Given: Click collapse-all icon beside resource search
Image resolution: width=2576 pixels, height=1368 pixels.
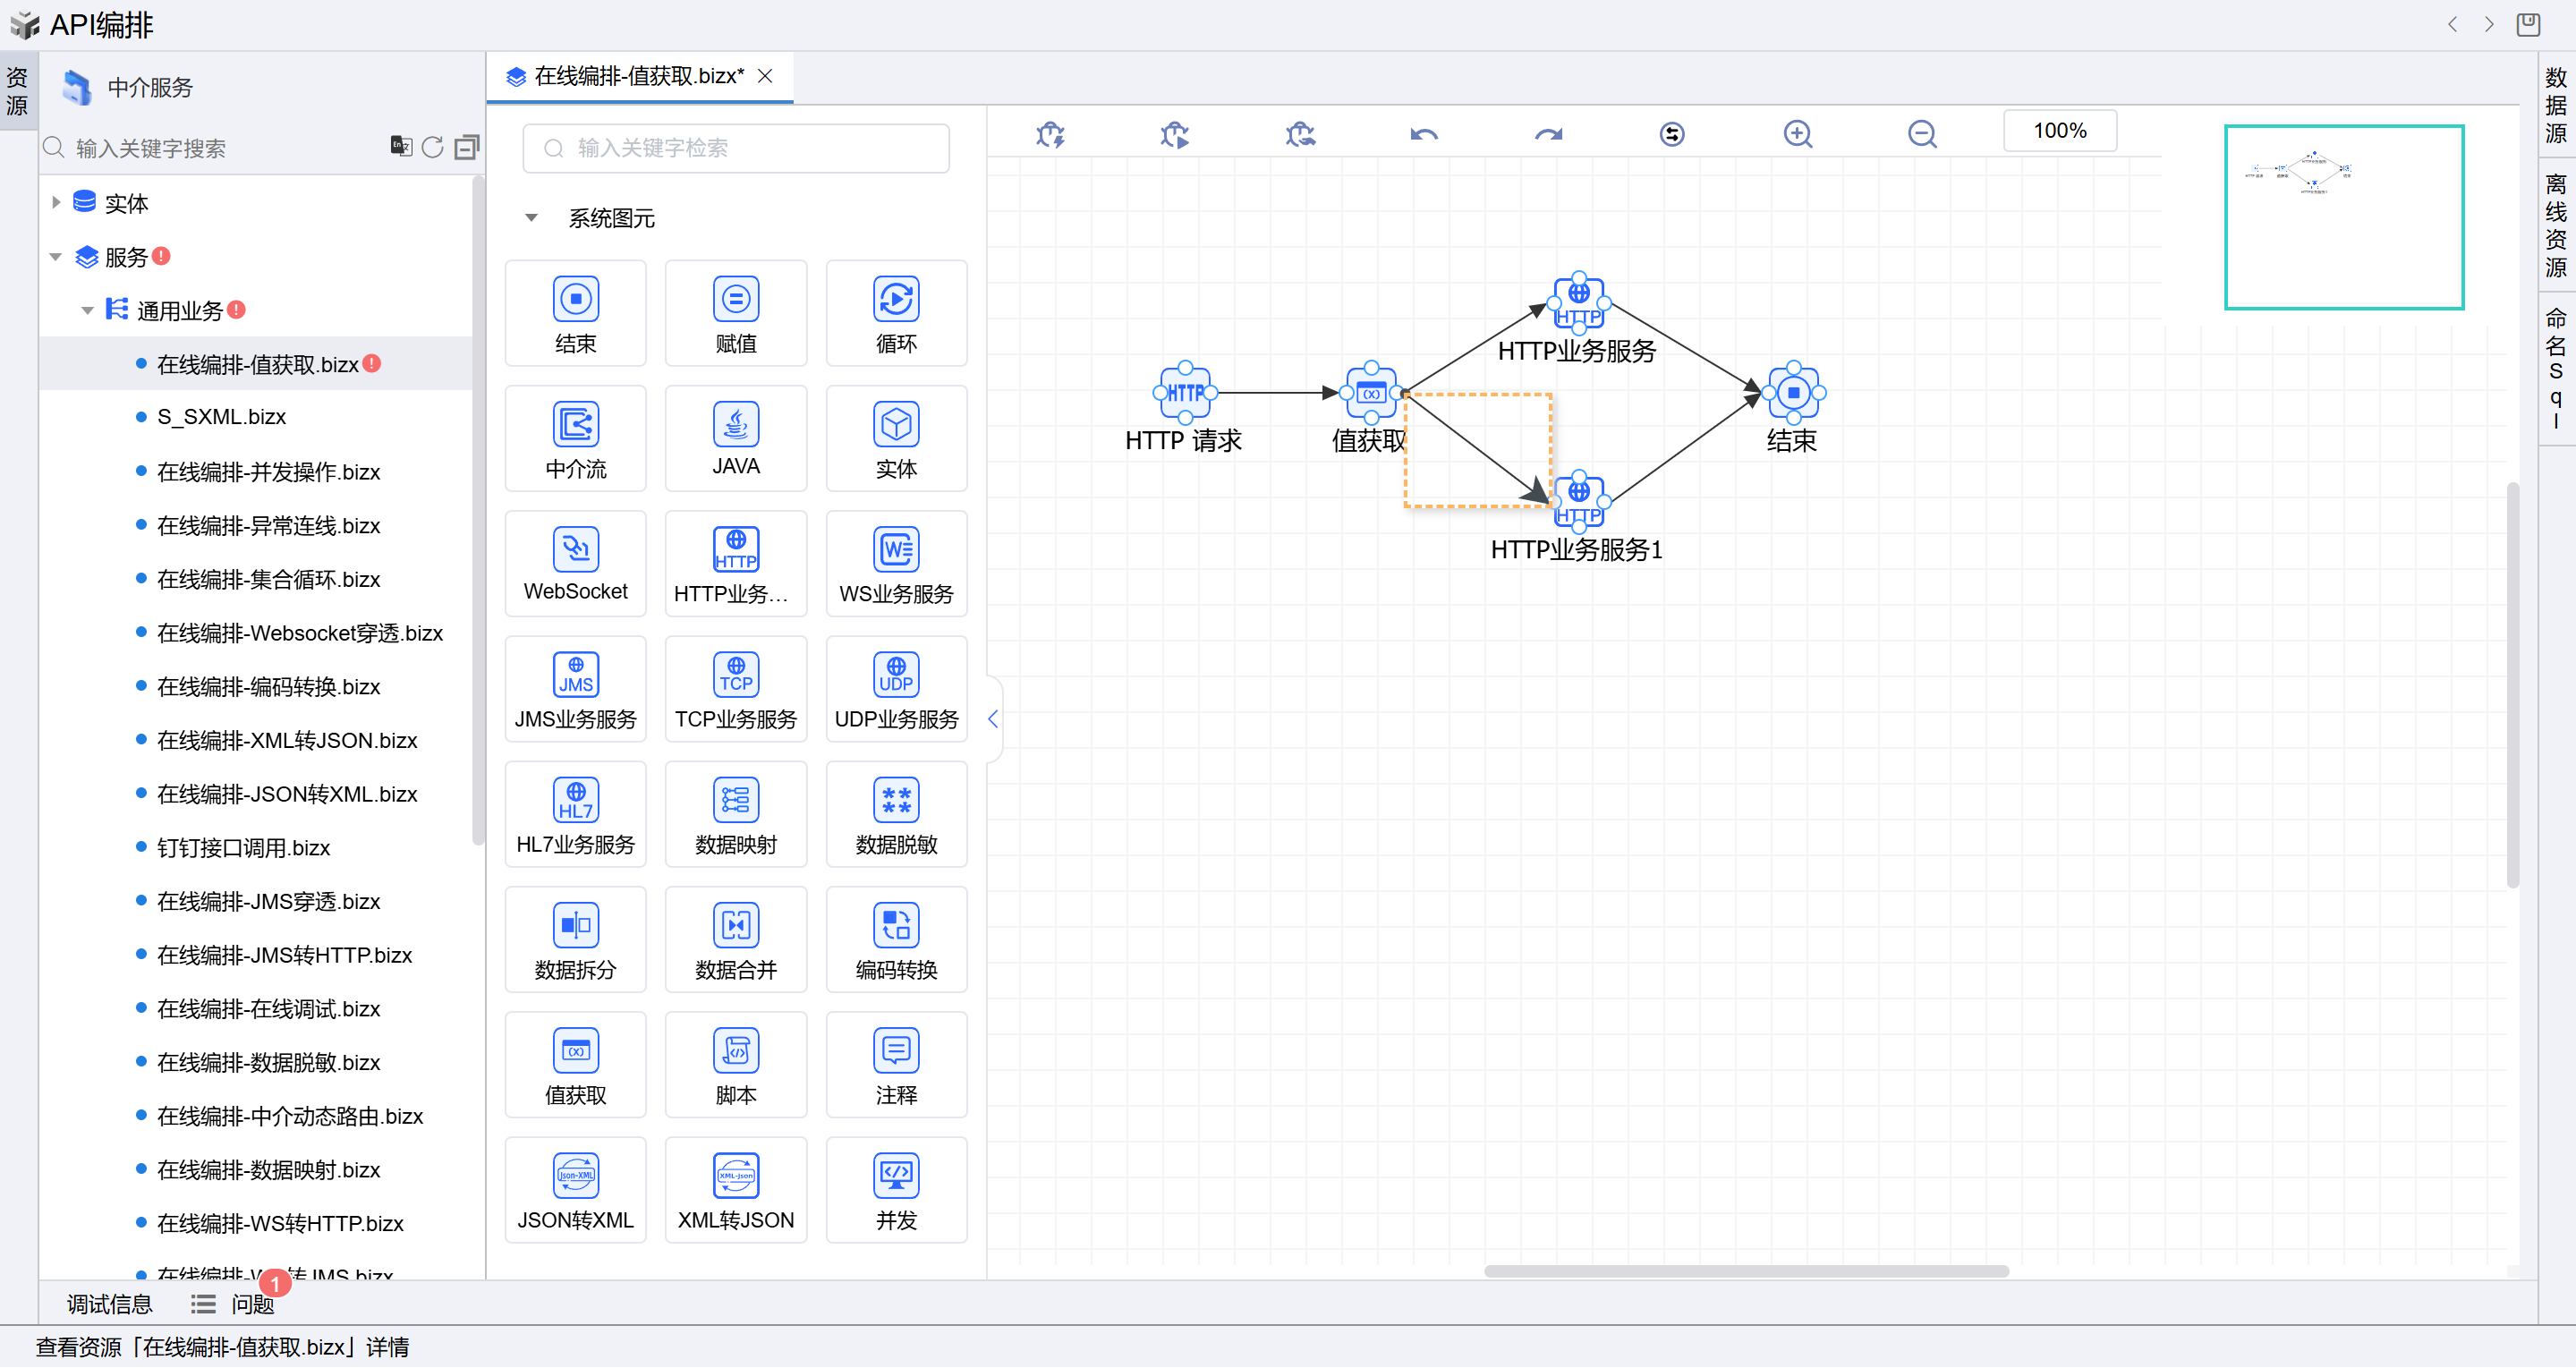Looking at the screenshot, I should tap(466, 148).
